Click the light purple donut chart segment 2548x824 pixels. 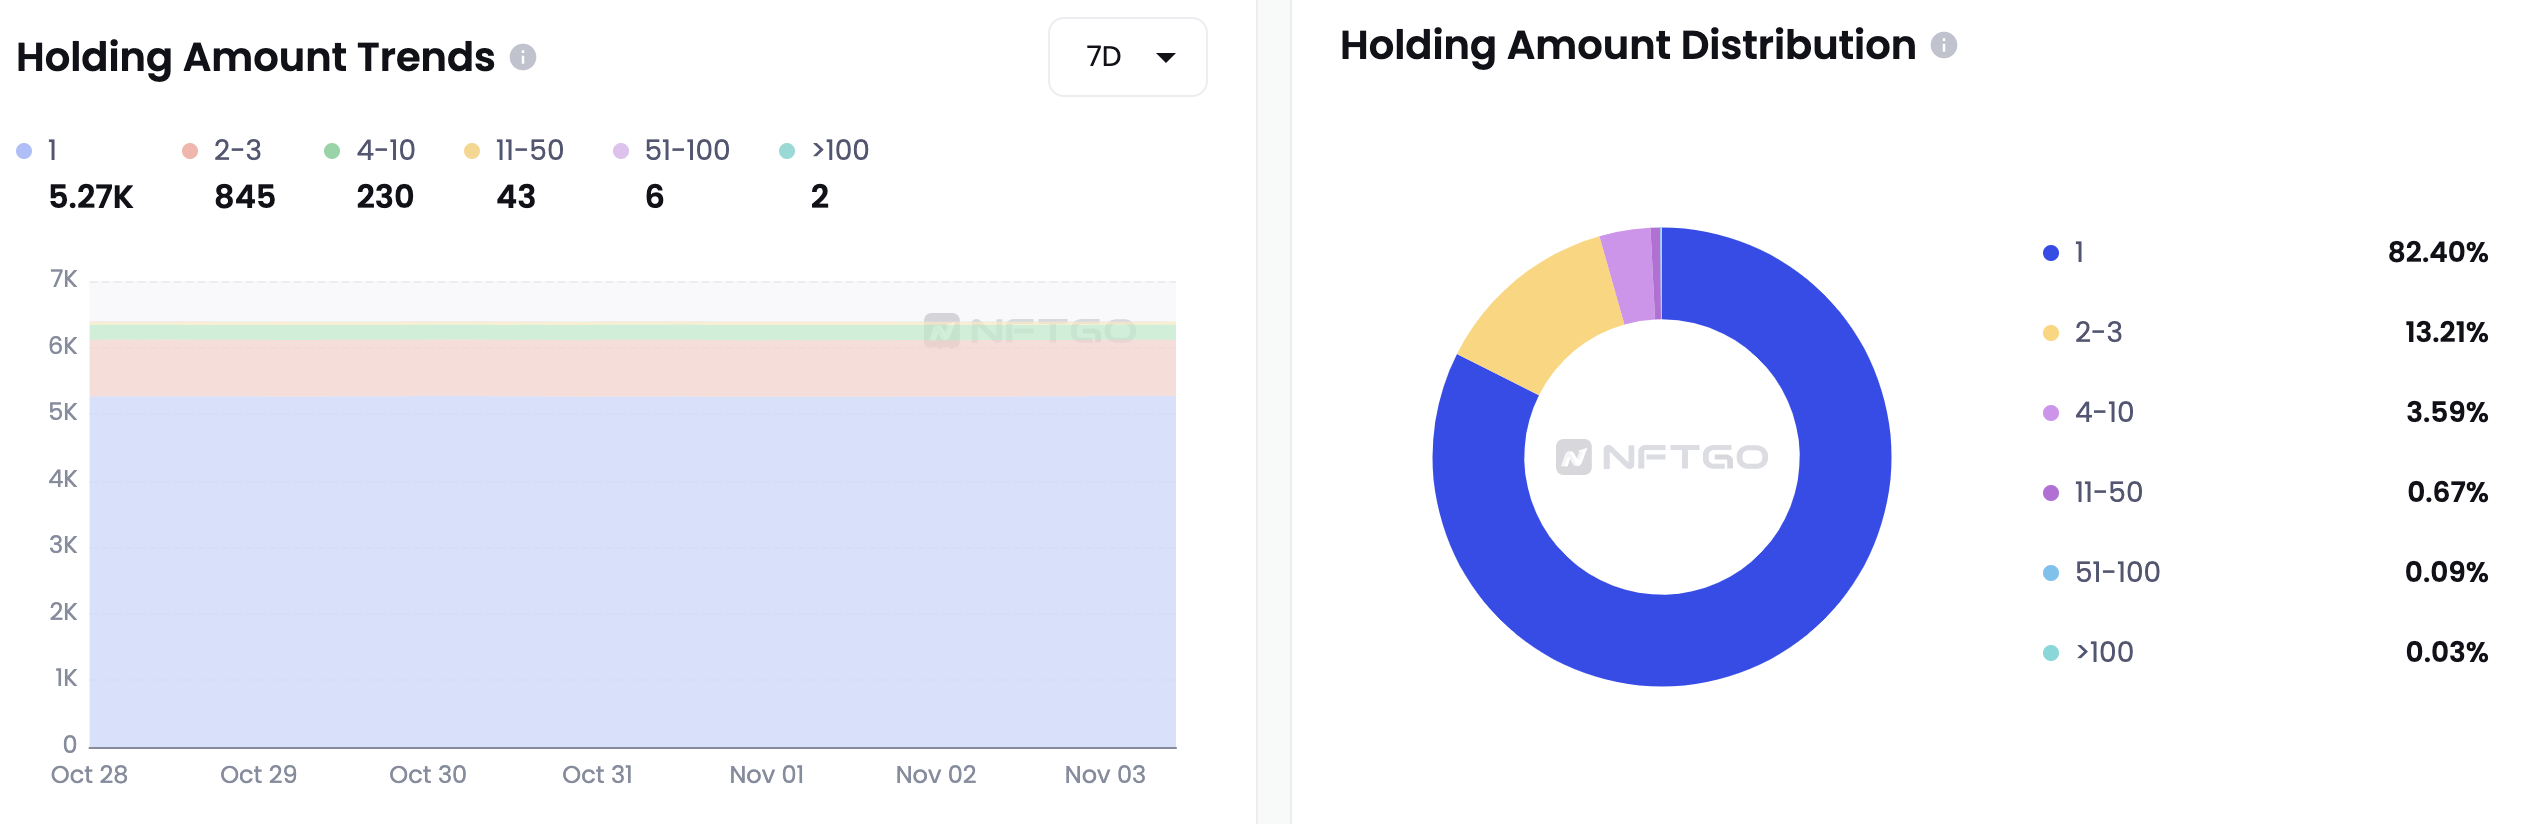point(1630,275)
